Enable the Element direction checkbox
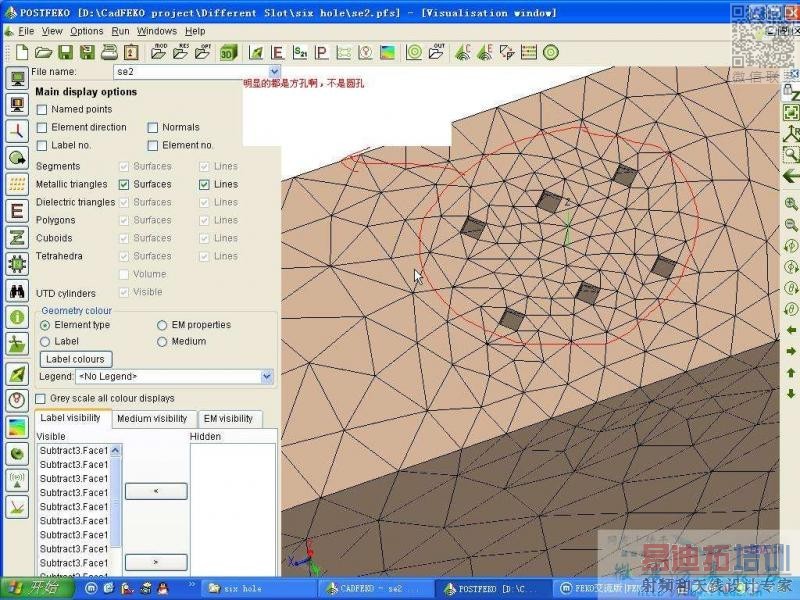 (42, 127)
